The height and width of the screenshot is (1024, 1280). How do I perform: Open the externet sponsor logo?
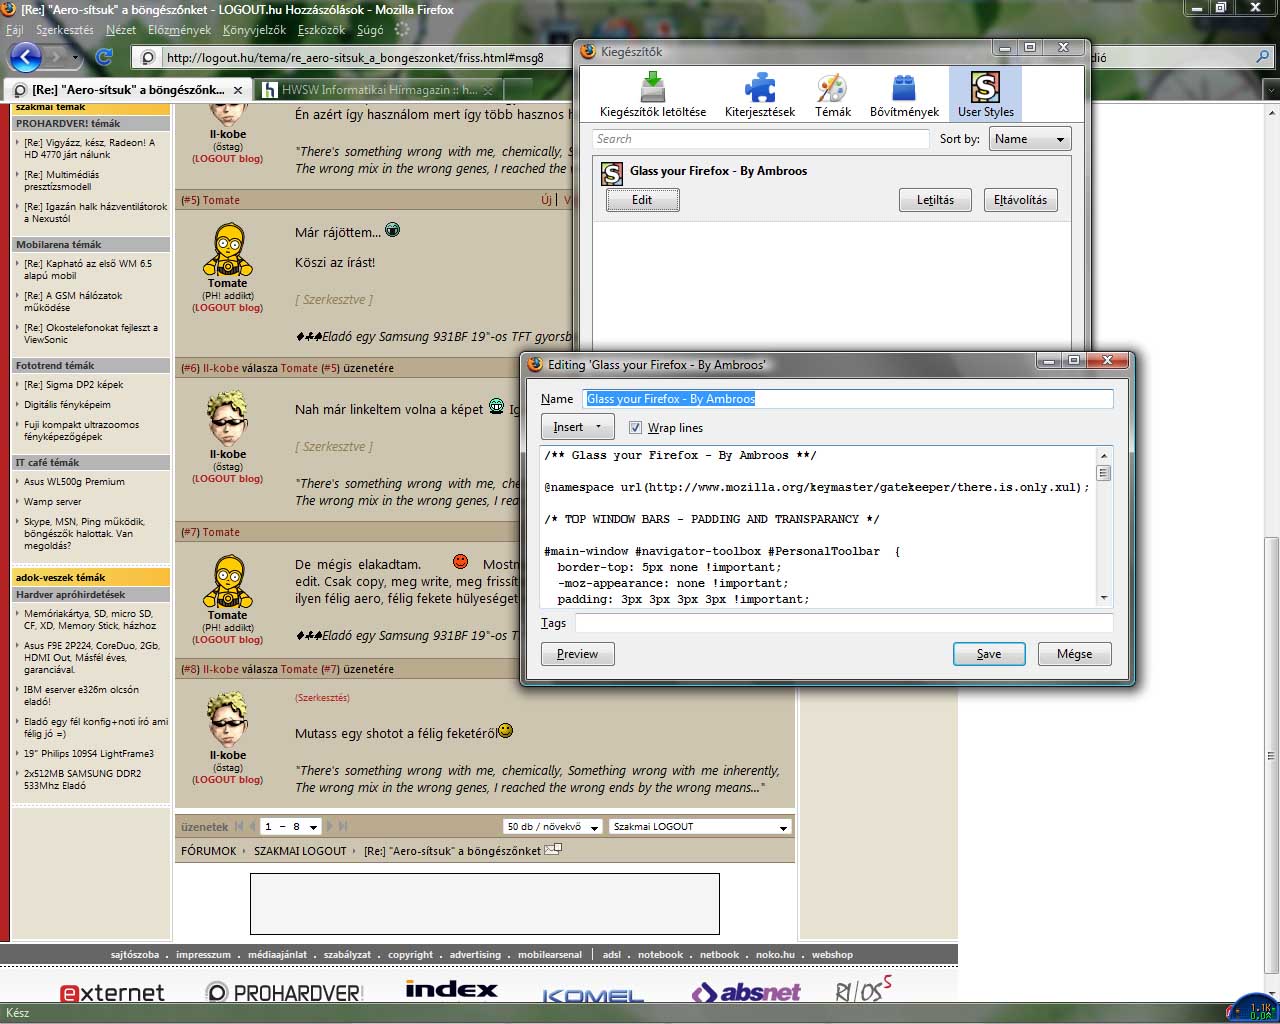pyautogui.click(x=112, y=992)
